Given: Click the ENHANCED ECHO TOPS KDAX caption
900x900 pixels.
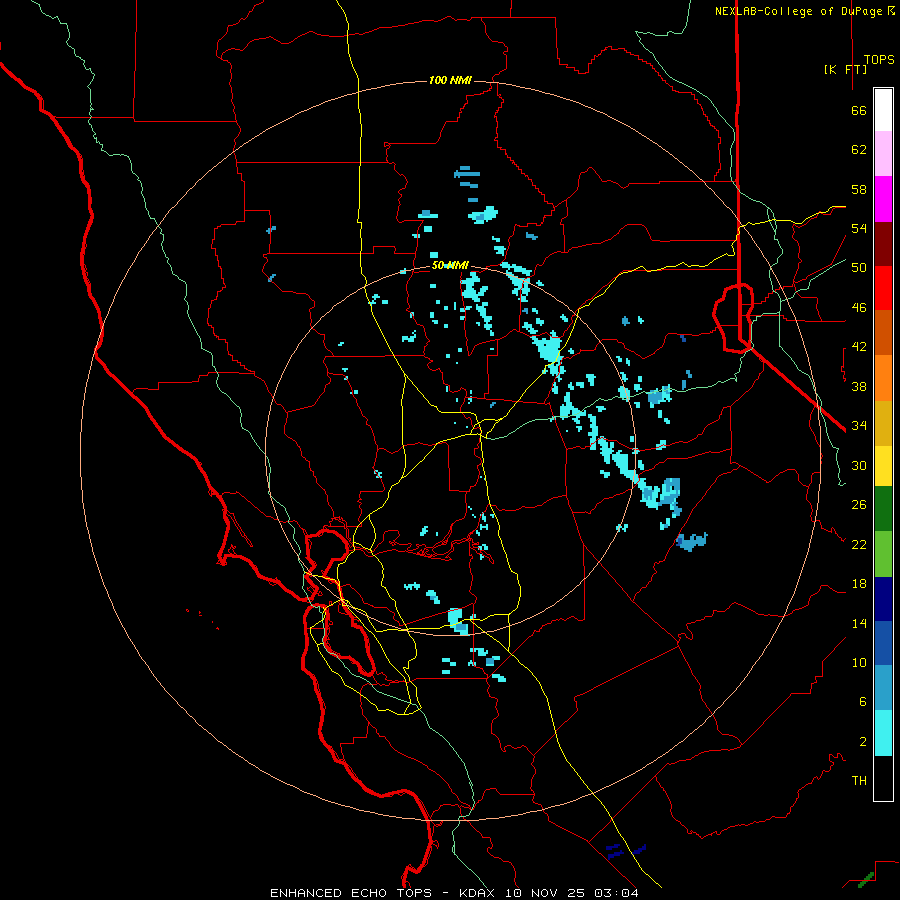Looking at the screenshot, I should click(x=454, y=893).
